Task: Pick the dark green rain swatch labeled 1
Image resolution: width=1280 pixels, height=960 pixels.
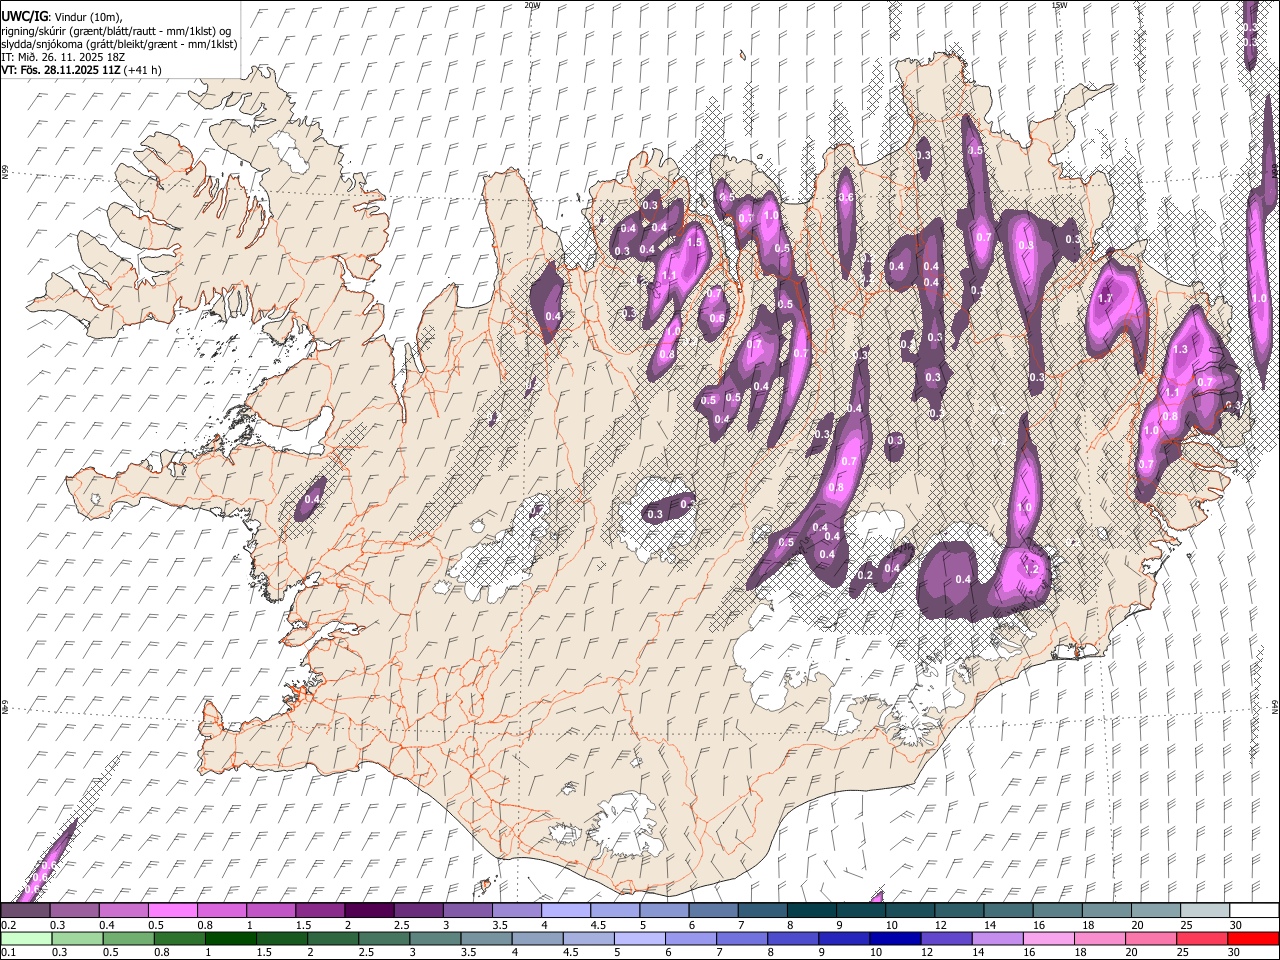Action: [x=231, y=938]
